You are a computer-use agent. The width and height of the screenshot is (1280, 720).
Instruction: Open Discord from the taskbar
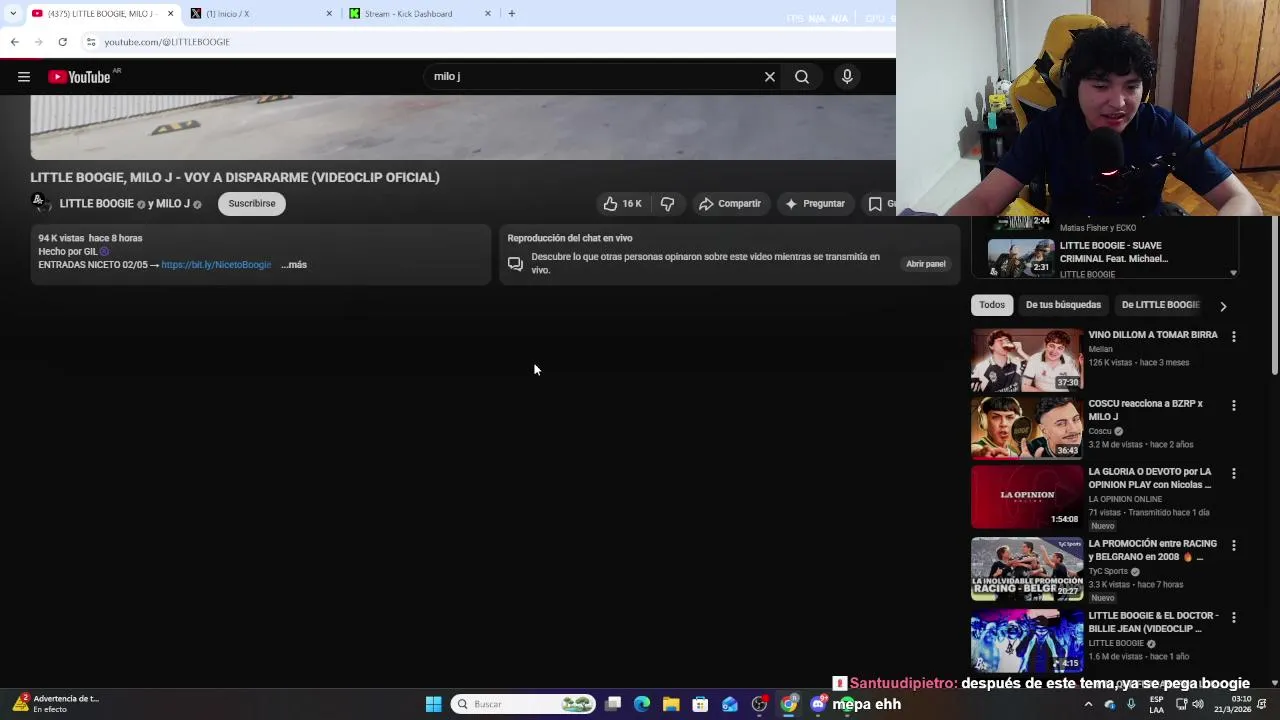pos(818,704)
